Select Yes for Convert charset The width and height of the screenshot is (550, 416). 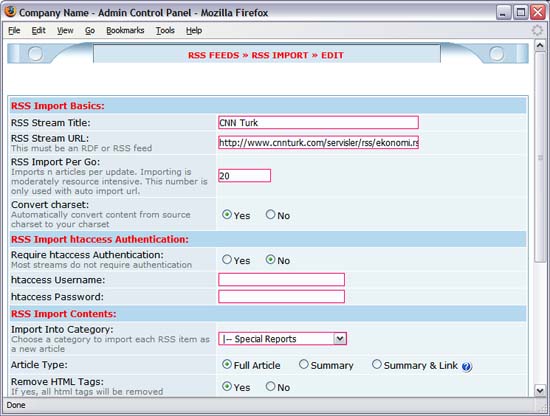[x=227, y=214]
